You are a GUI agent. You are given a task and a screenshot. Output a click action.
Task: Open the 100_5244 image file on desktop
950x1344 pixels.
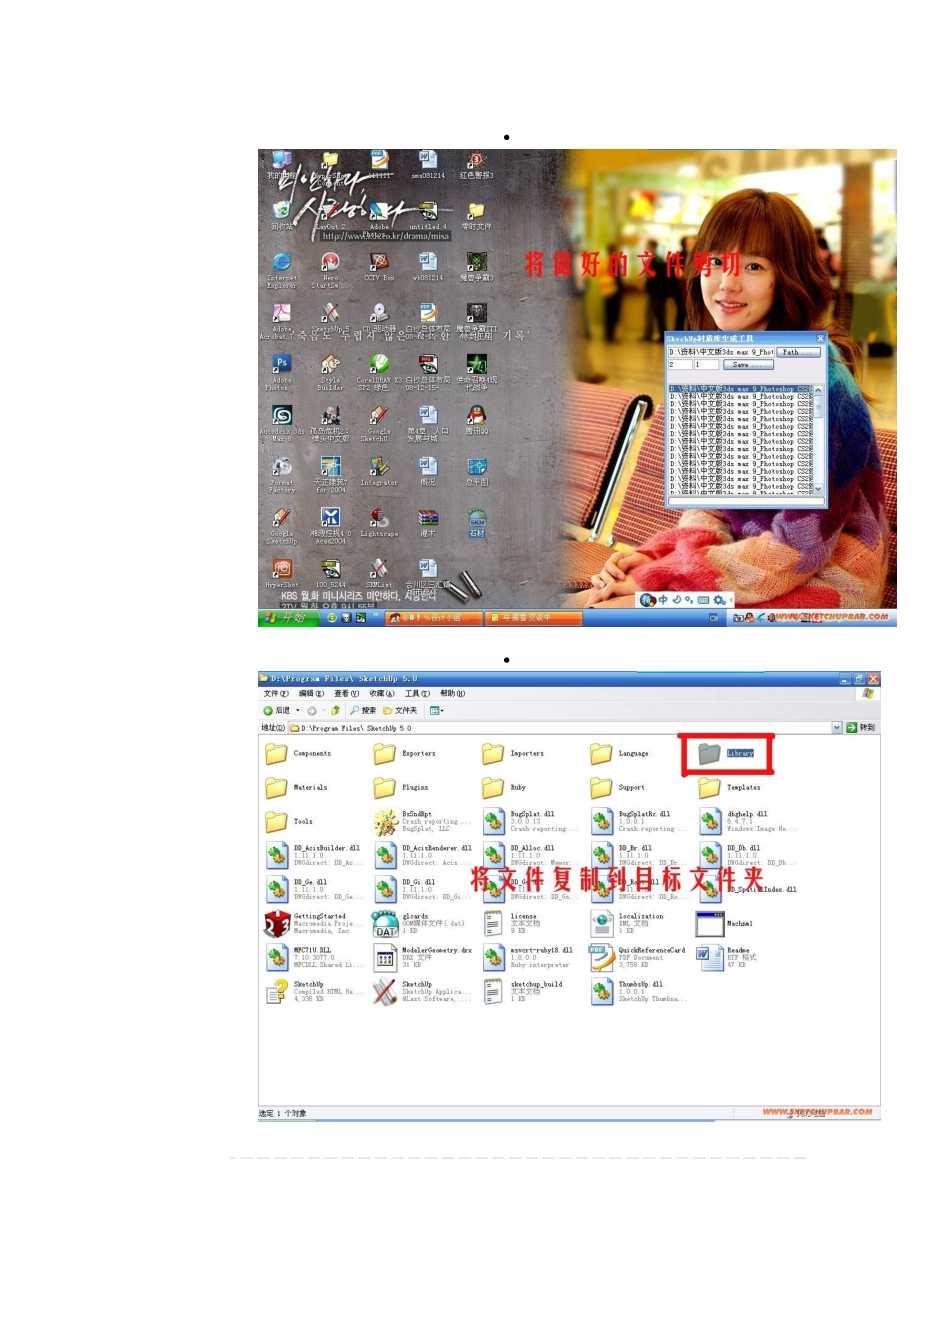point(330,573)
